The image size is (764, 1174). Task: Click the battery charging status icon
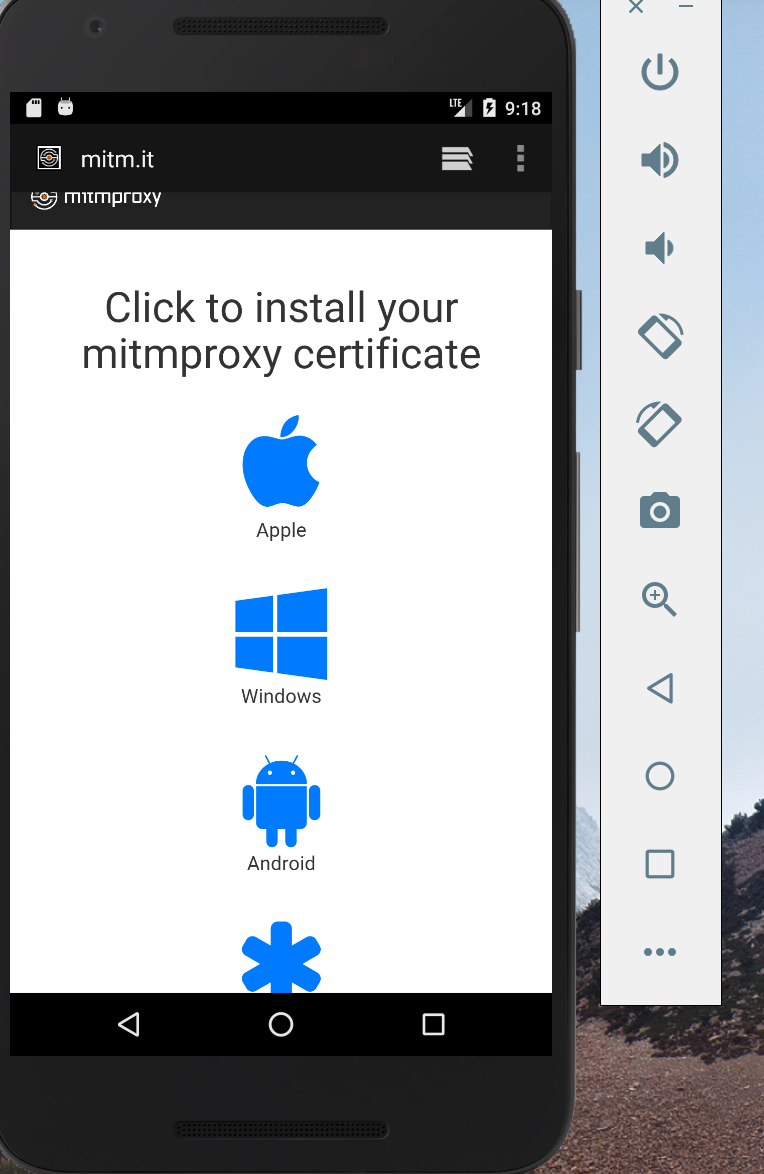tap(489, 108)
